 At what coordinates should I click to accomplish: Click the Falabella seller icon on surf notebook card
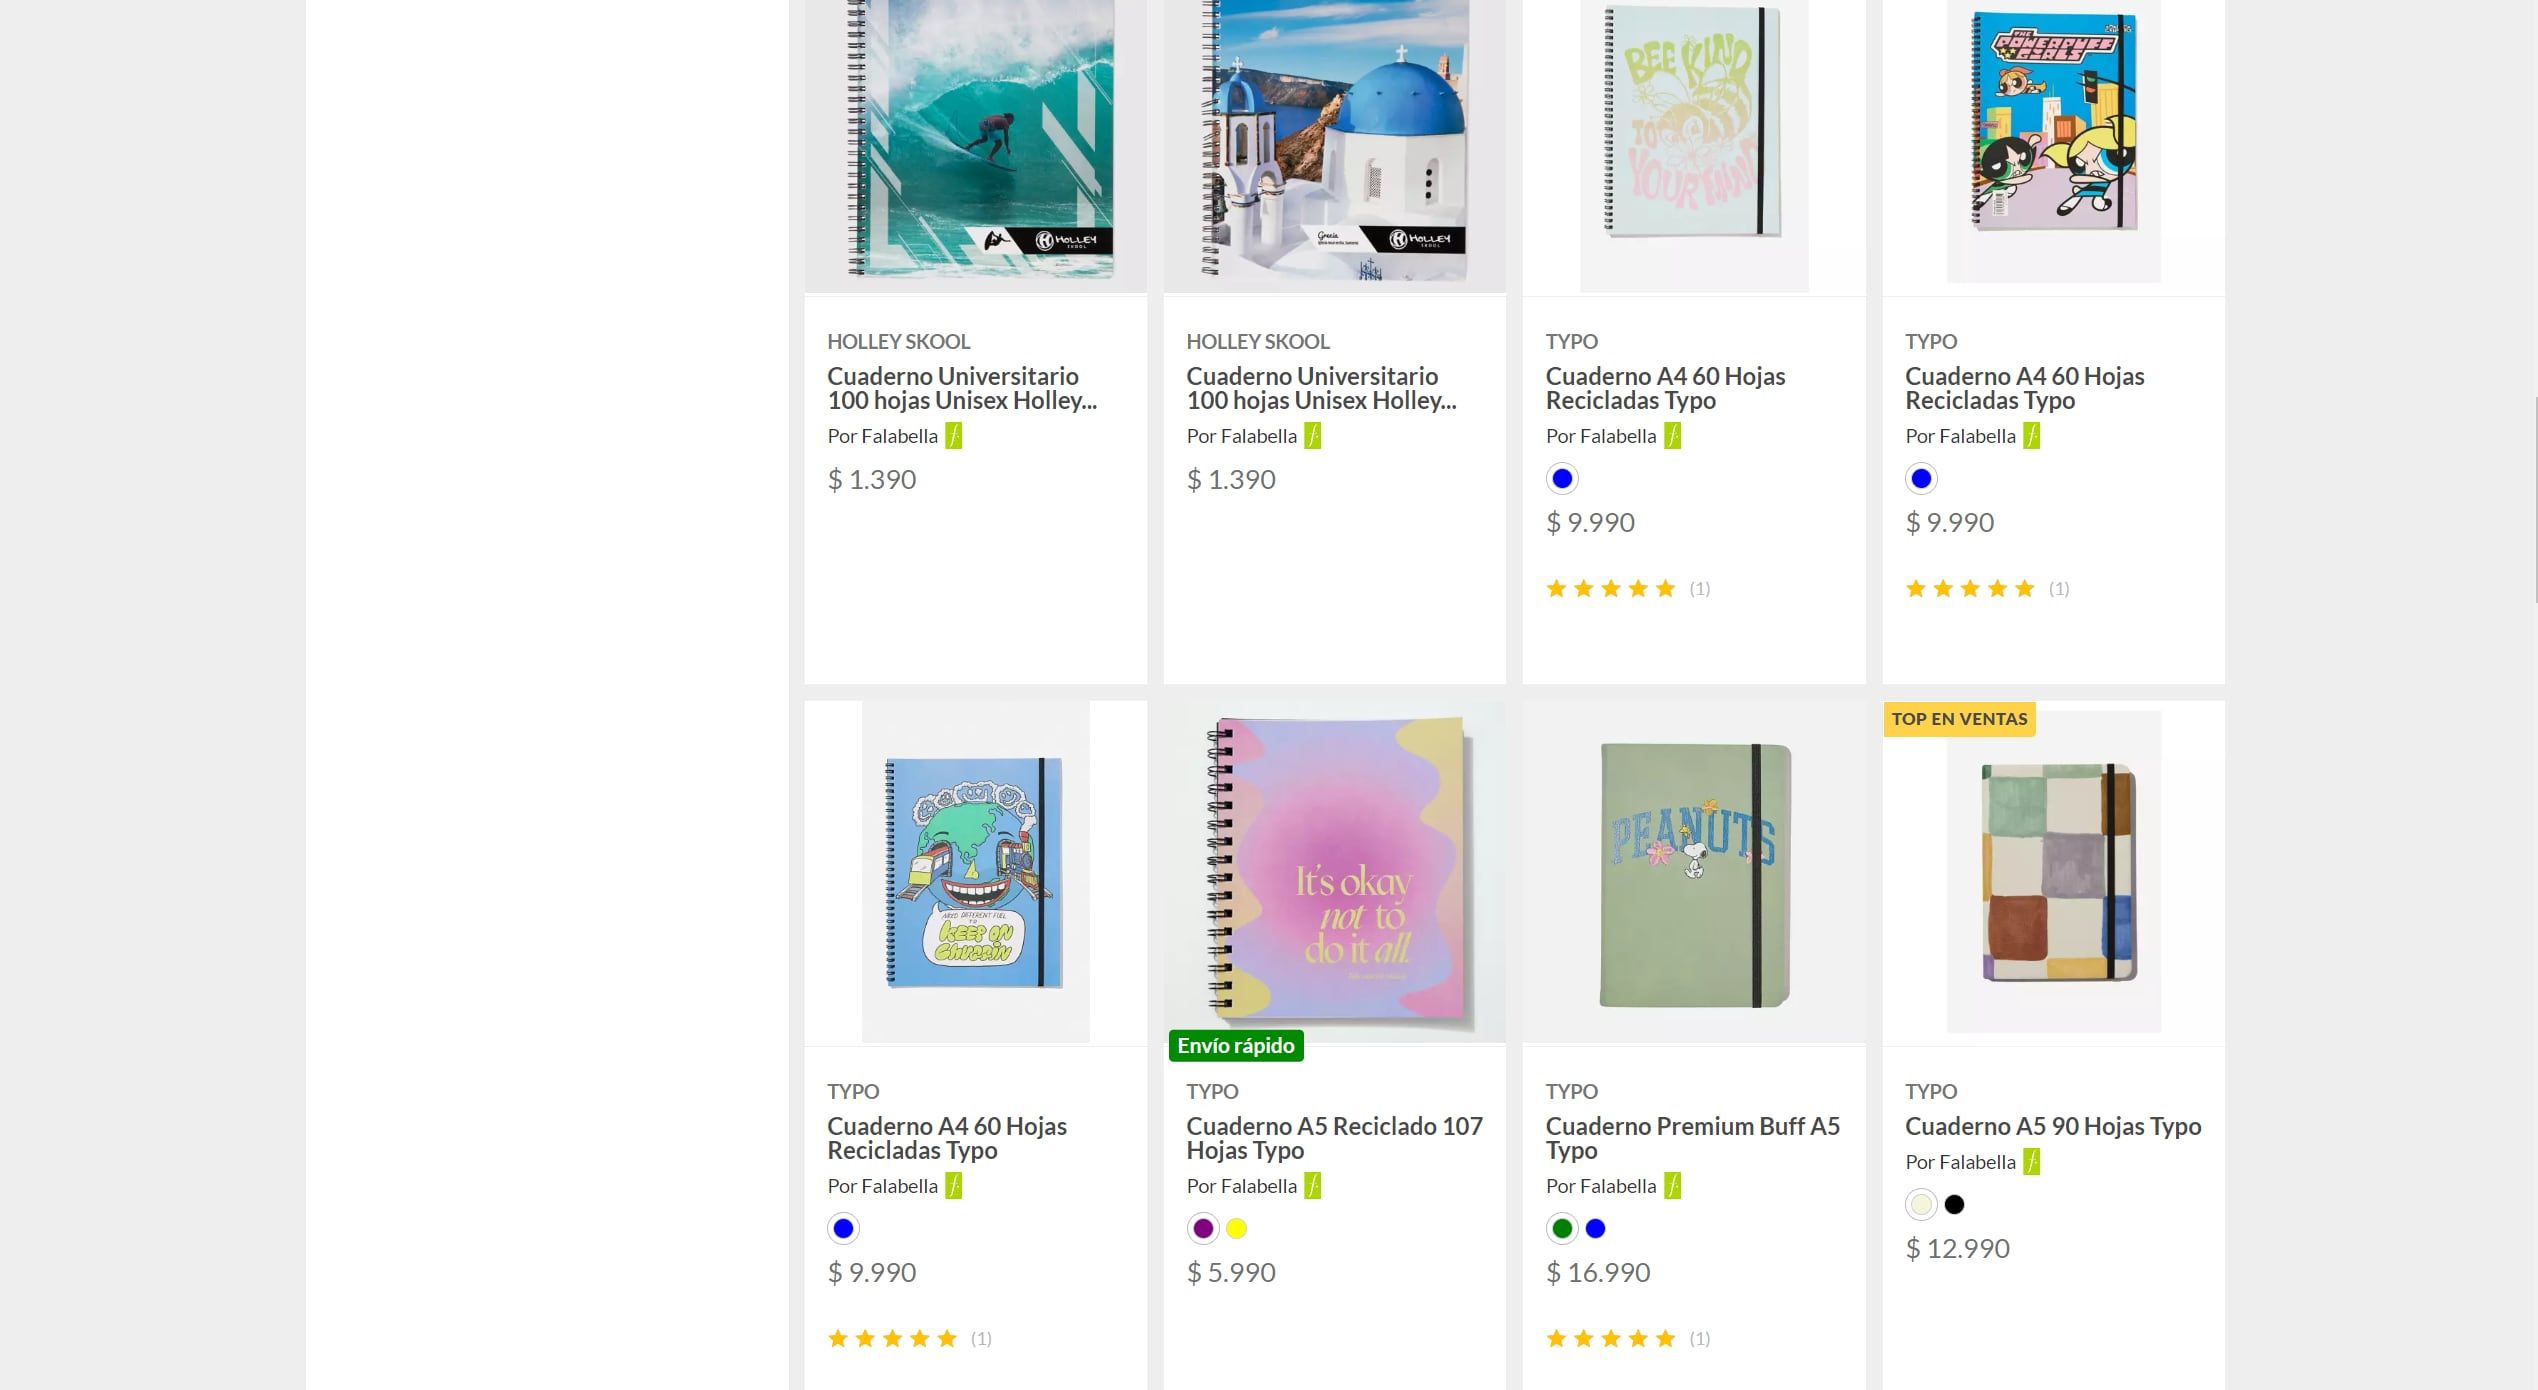pyautogui.click(x=954, y=436)
